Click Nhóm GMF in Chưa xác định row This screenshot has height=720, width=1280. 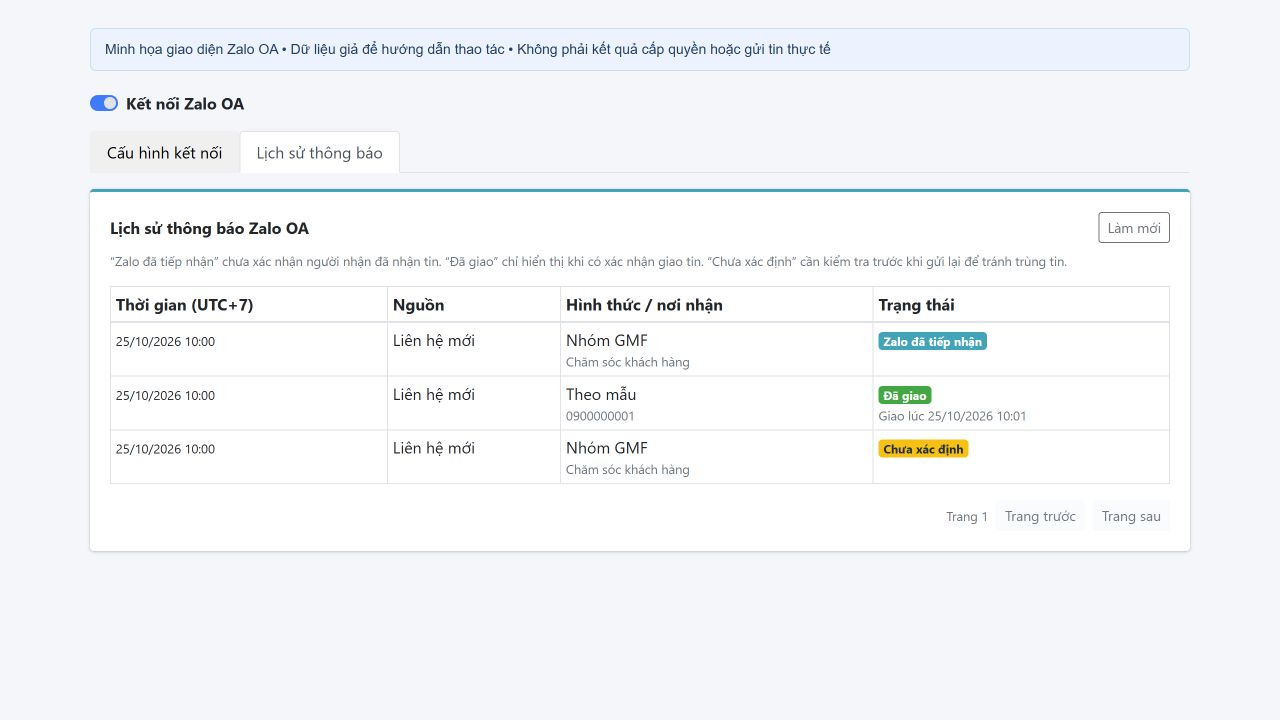click(x=607, y=449)
